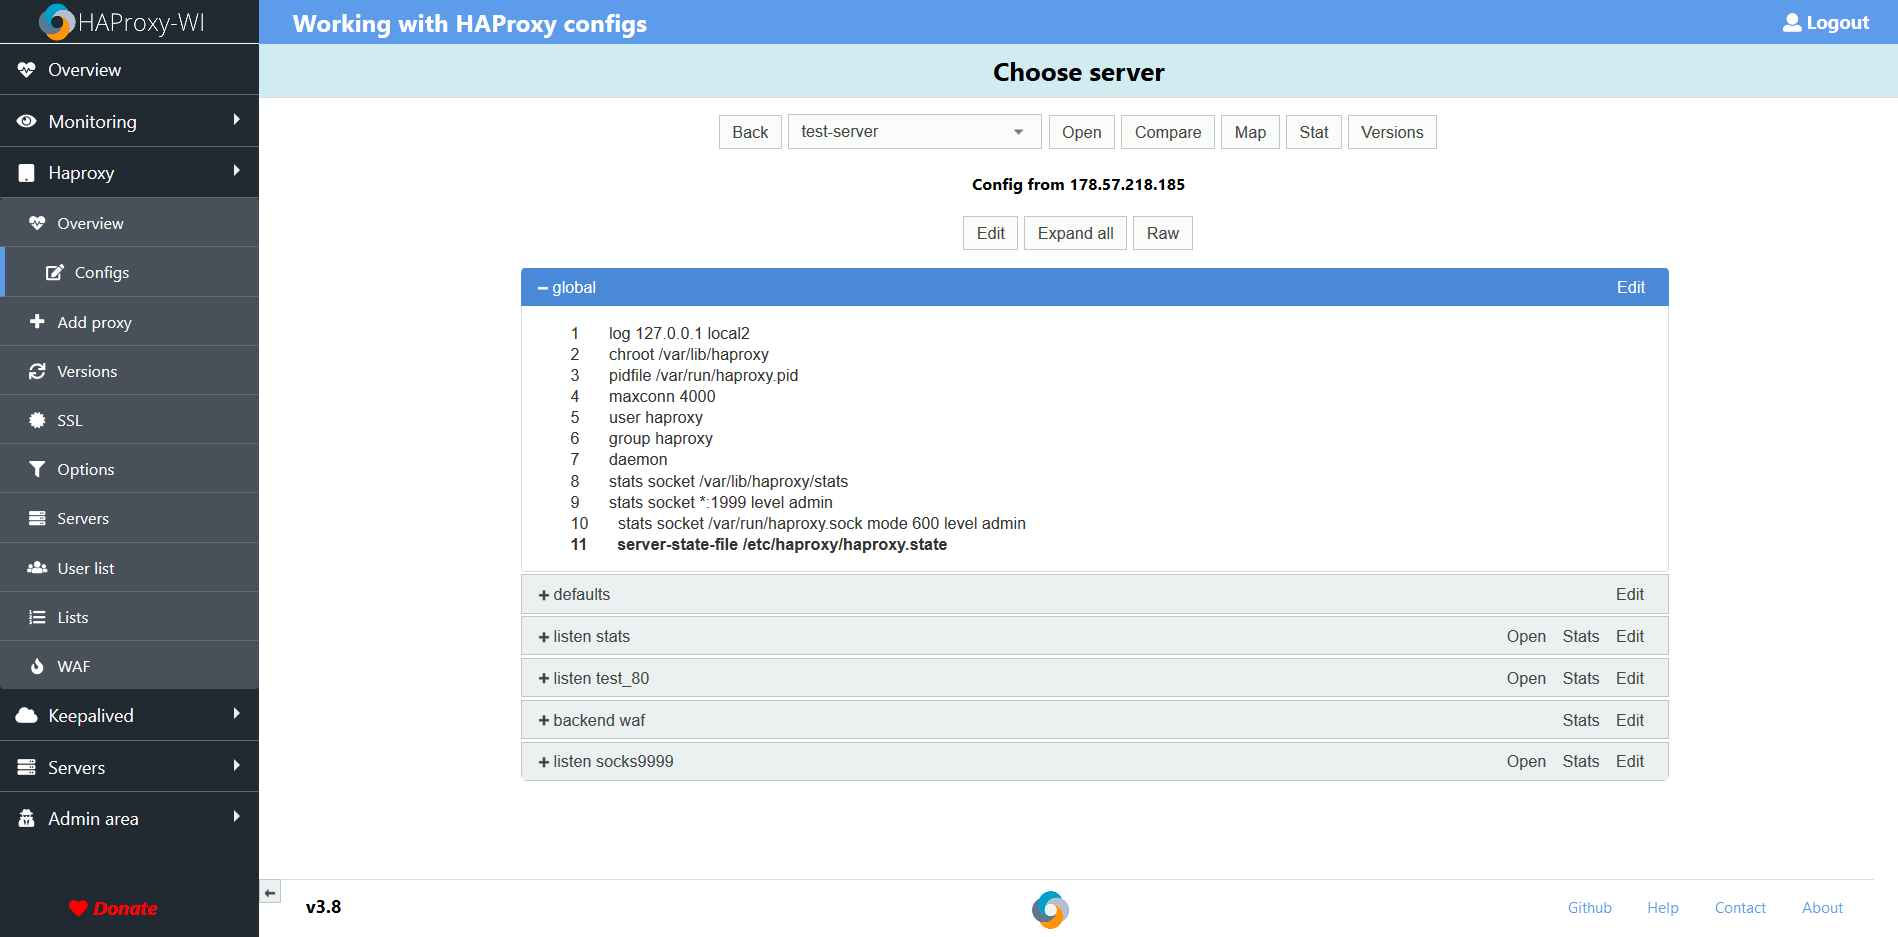Click the Back button
The height and width of the screenshot is (937, 1898).
pyautogui.click(x=750, y=132)
